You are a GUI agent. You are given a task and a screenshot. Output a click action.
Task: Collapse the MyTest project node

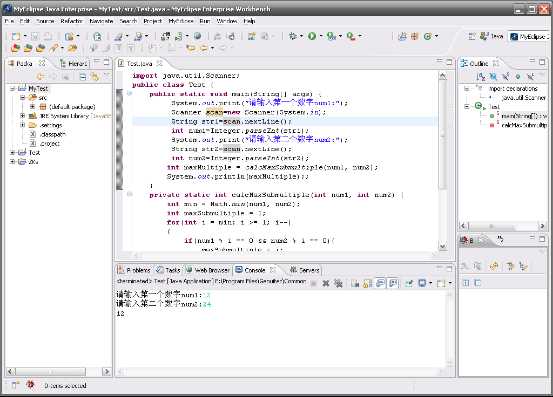13,88
